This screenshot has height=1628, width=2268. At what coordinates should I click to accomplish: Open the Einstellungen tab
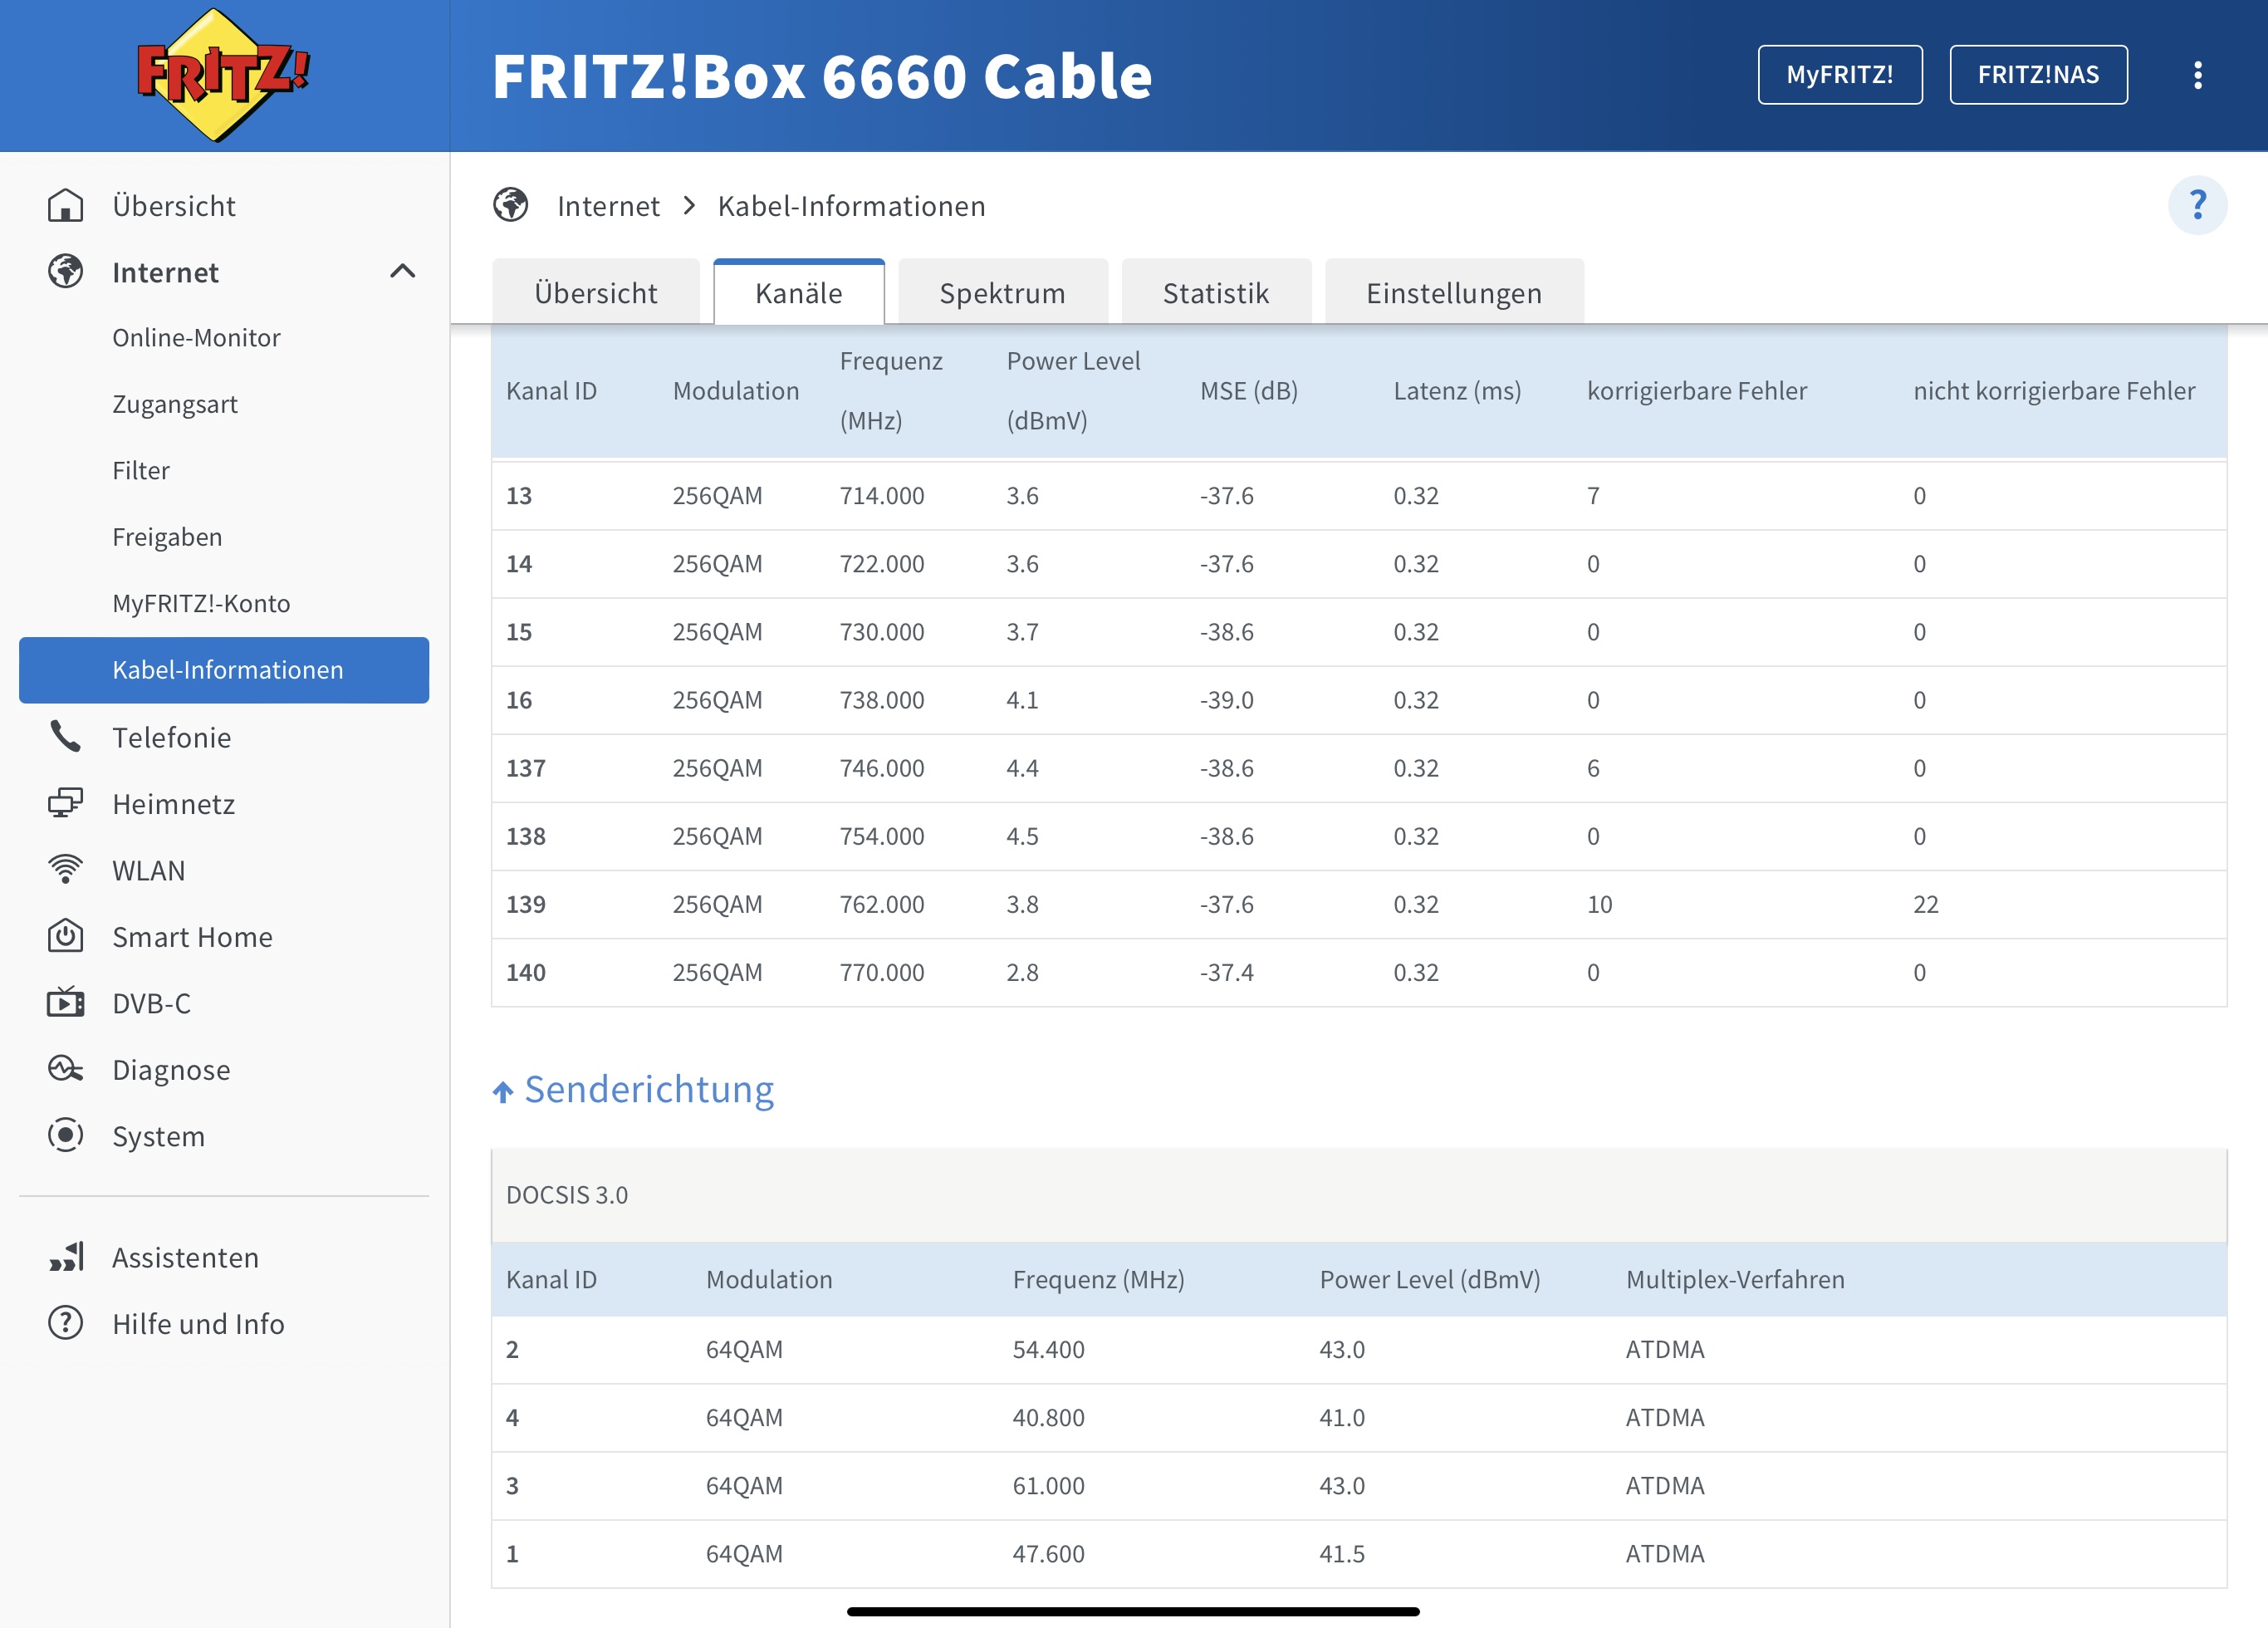coord(1453,293)
